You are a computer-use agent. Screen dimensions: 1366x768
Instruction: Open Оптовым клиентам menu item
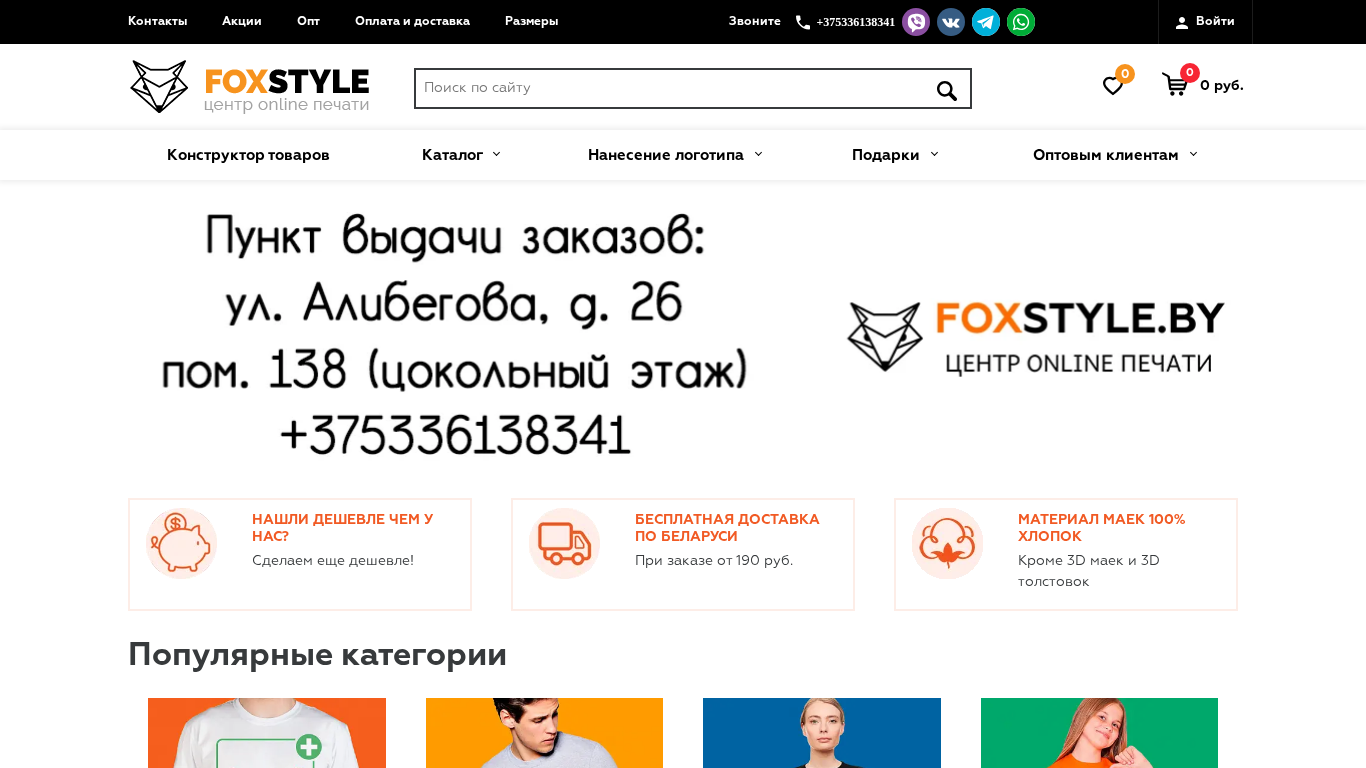(x=1105, y=155)
